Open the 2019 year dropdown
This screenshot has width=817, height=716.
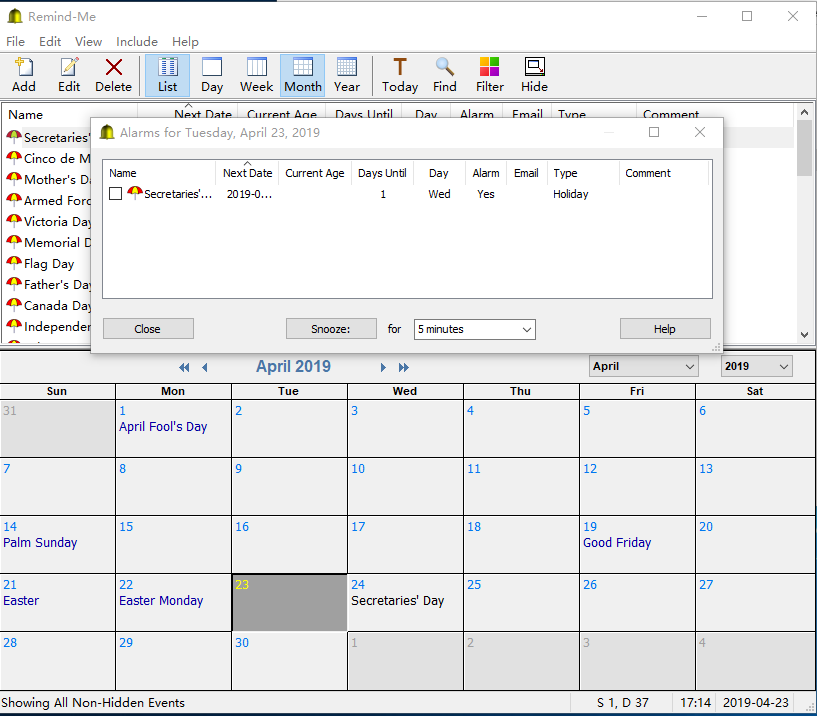[757, 366]
